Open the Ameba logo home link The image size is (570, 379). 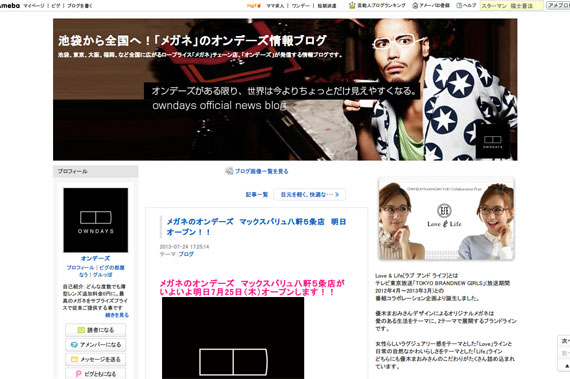pos(9,5)
